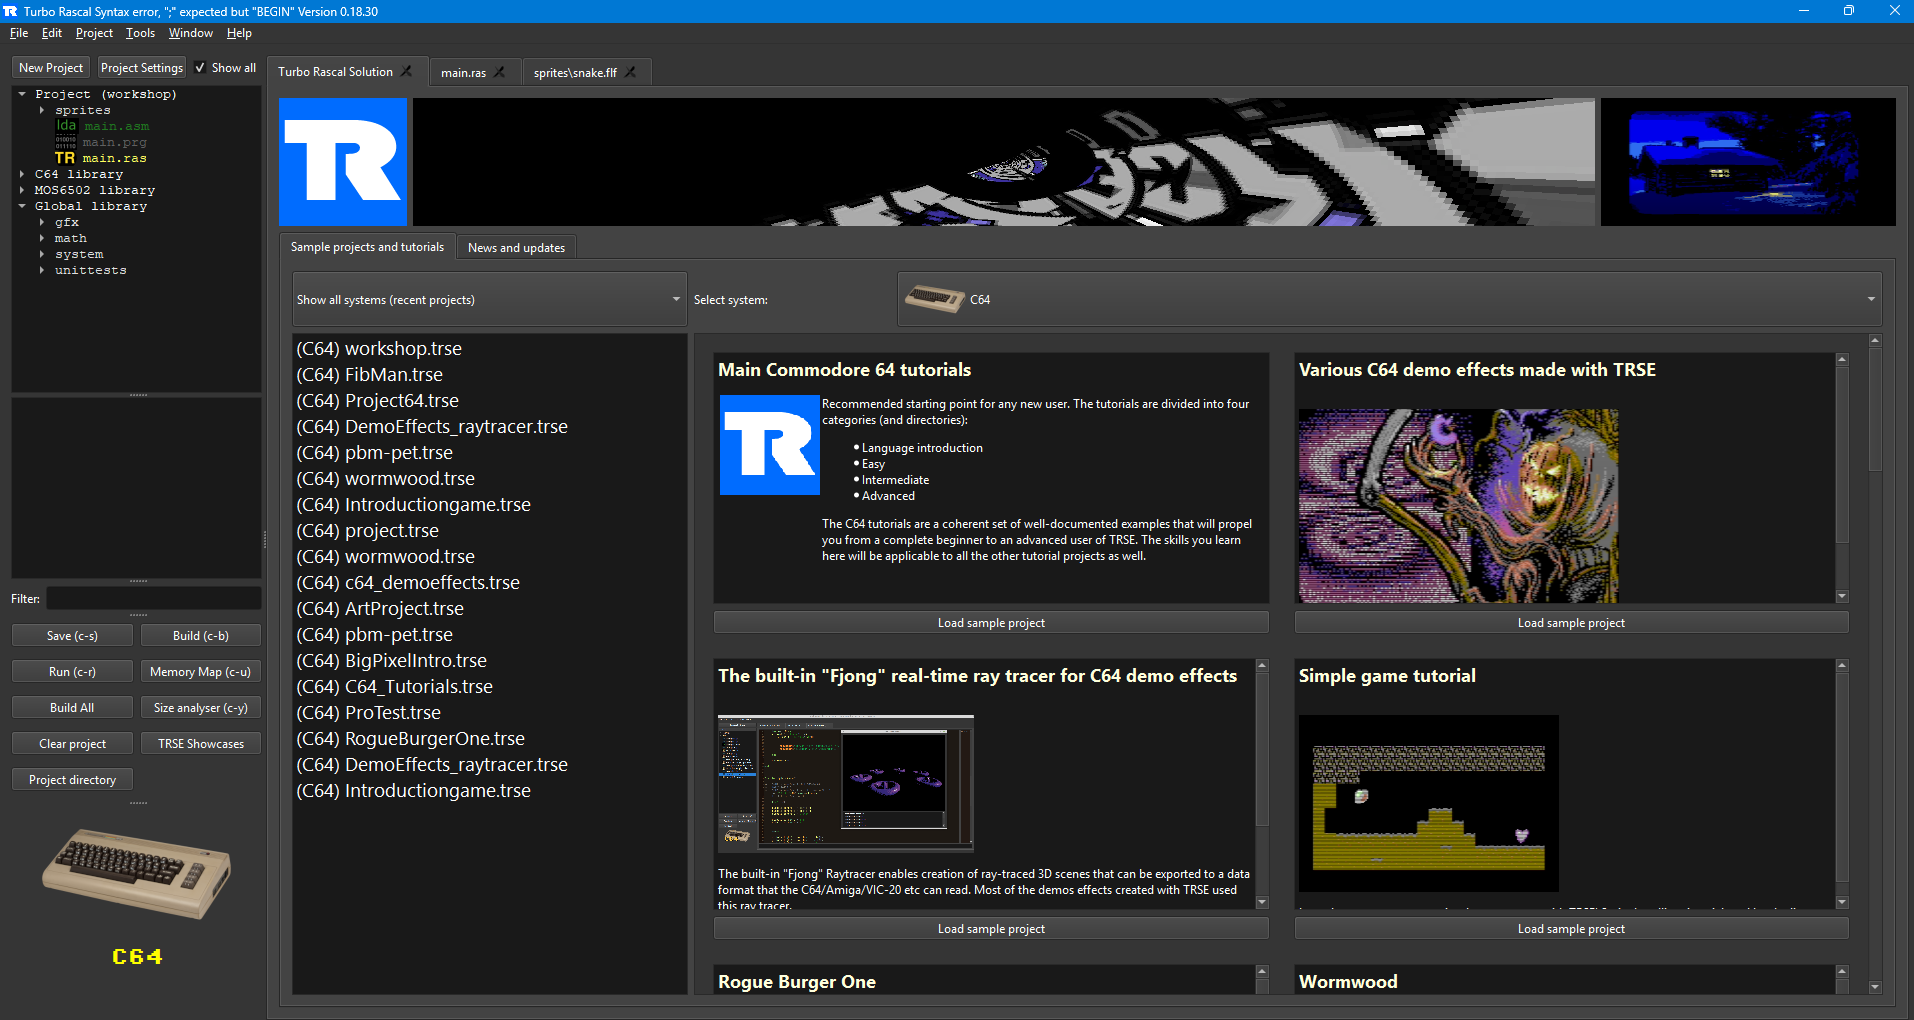
Task: Load sample project for Simple game tutorial
Action: [1571, 928]
